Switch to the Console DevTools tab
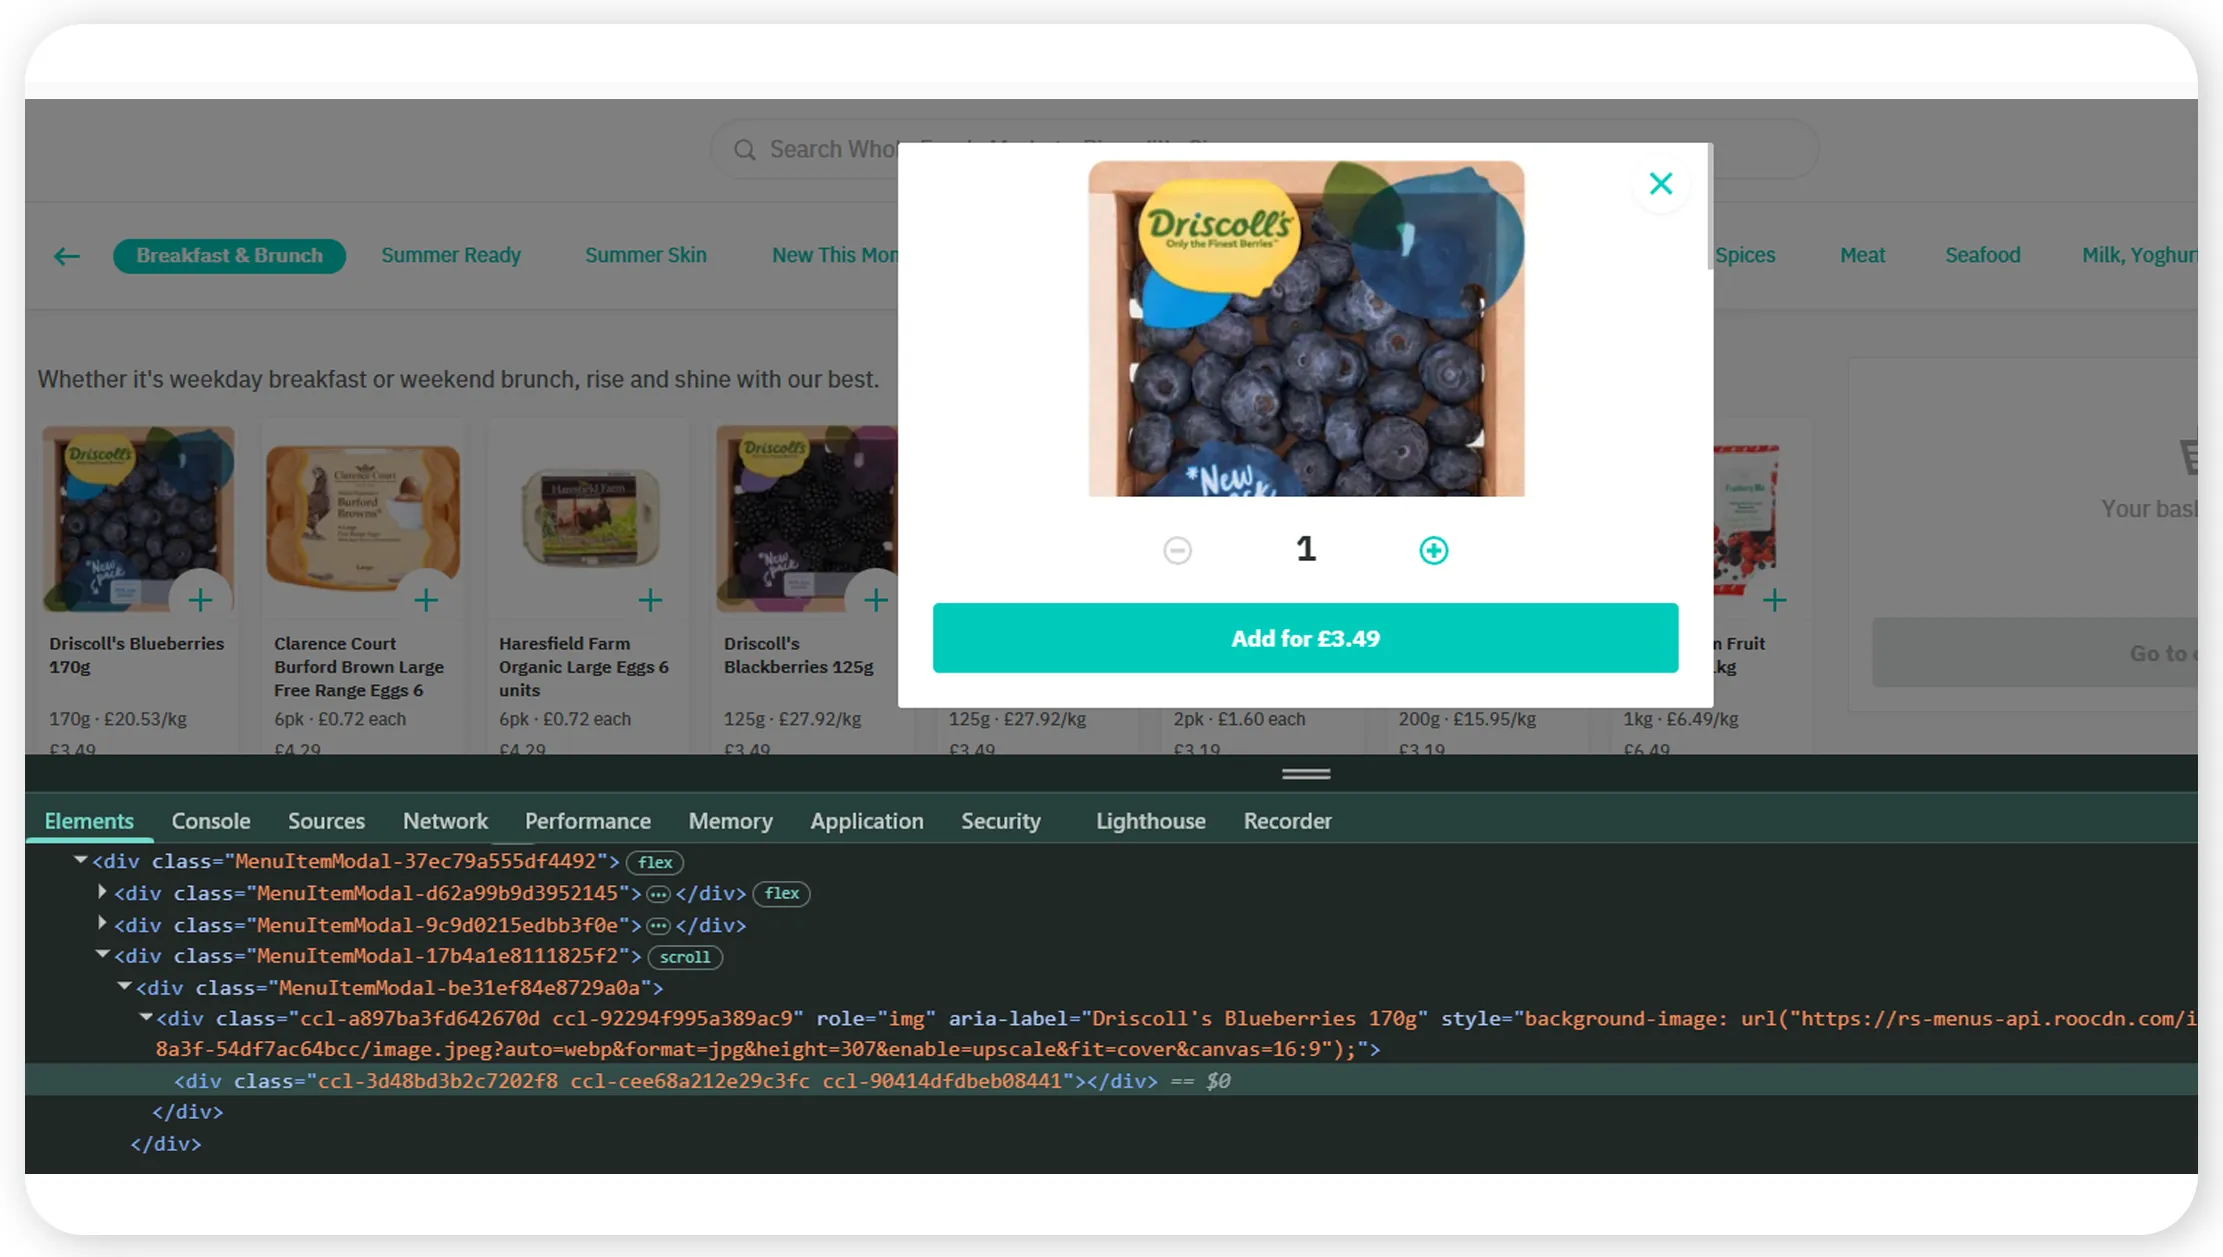This screenshot has height=1257, width=2223. point(211,821)
